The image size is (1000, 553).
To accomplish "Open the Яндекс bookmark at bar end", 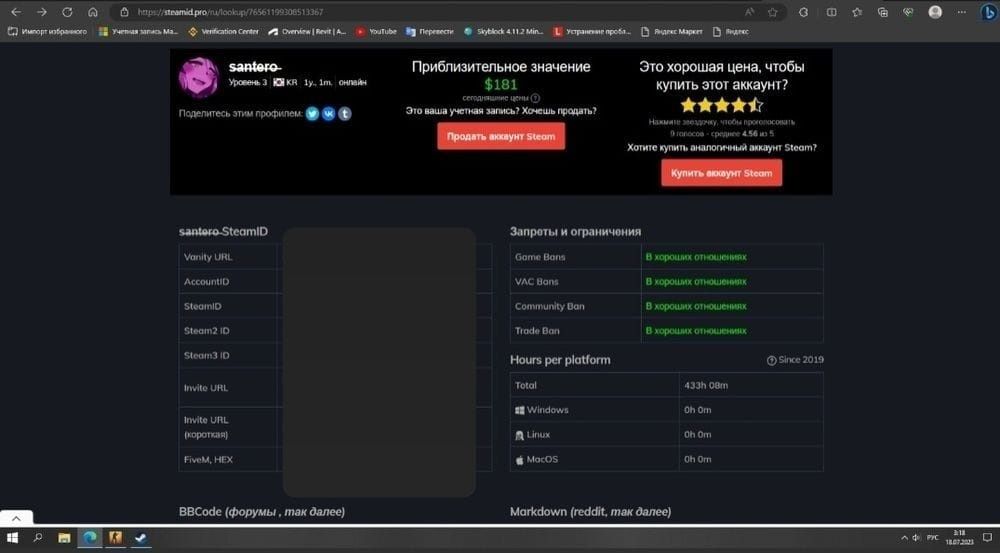I will (x=730, y=31).
